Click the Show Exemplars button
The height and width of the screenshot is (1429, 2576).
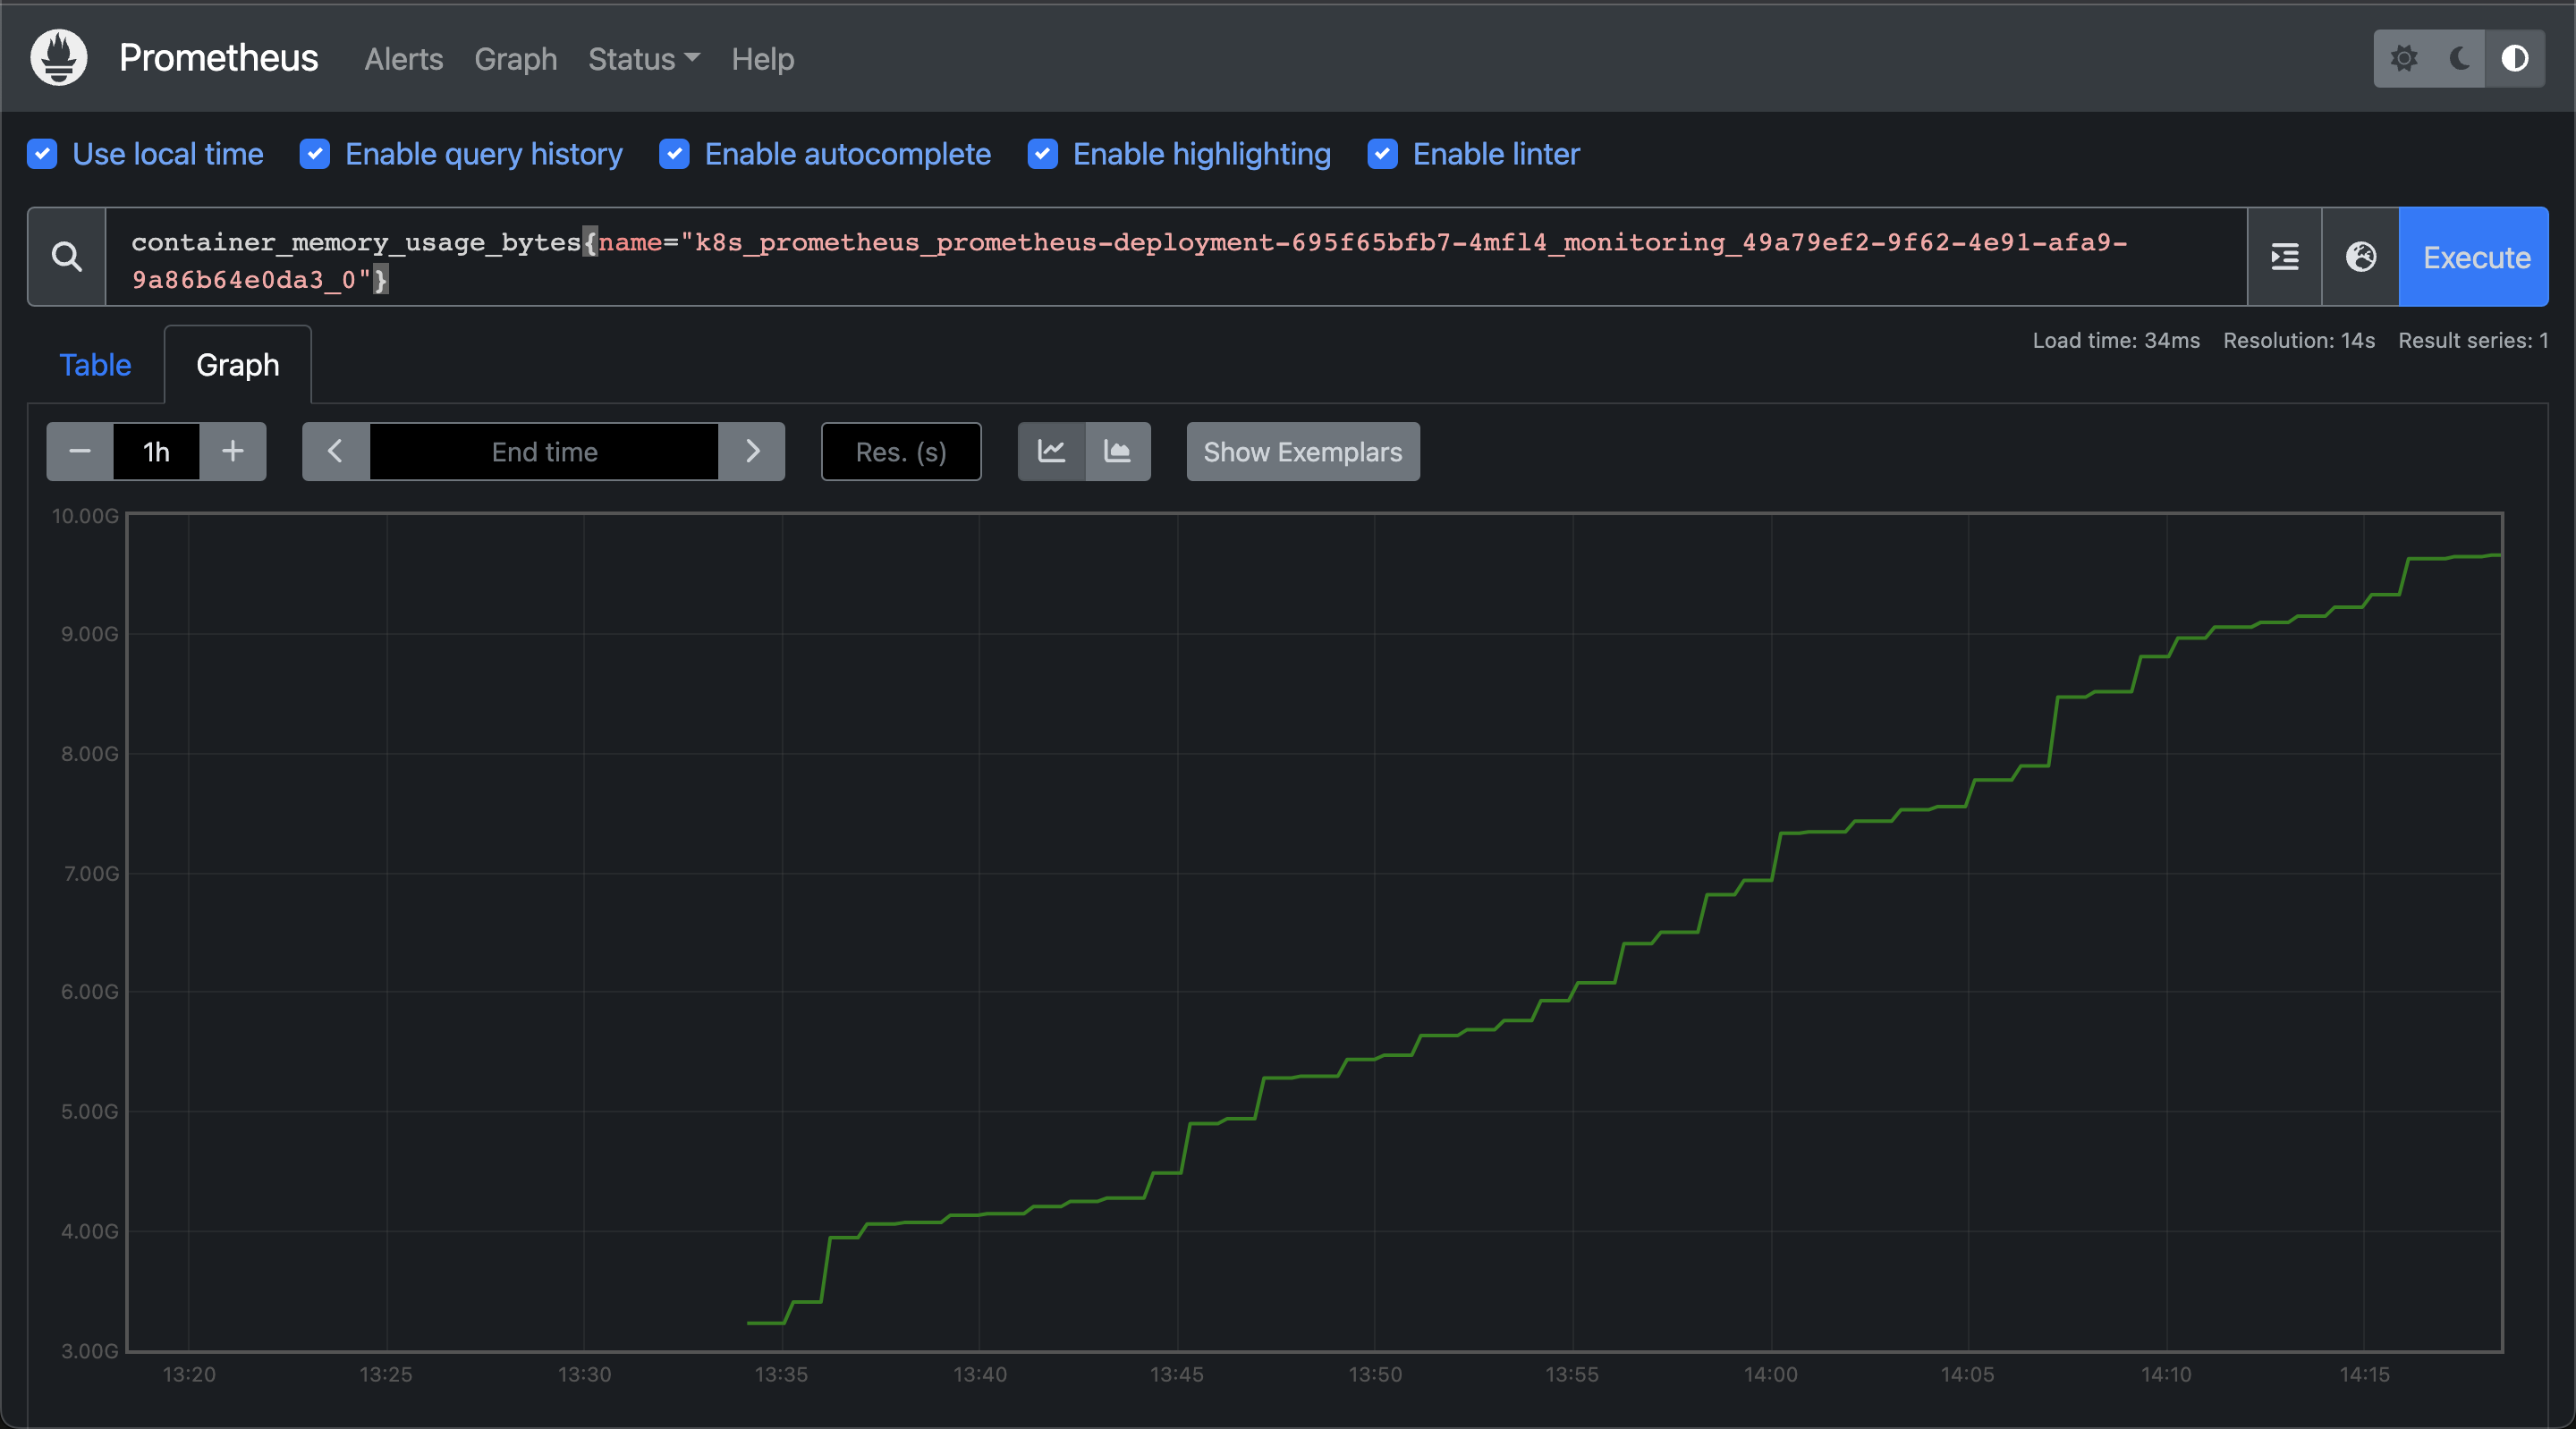click(1302, 451)
